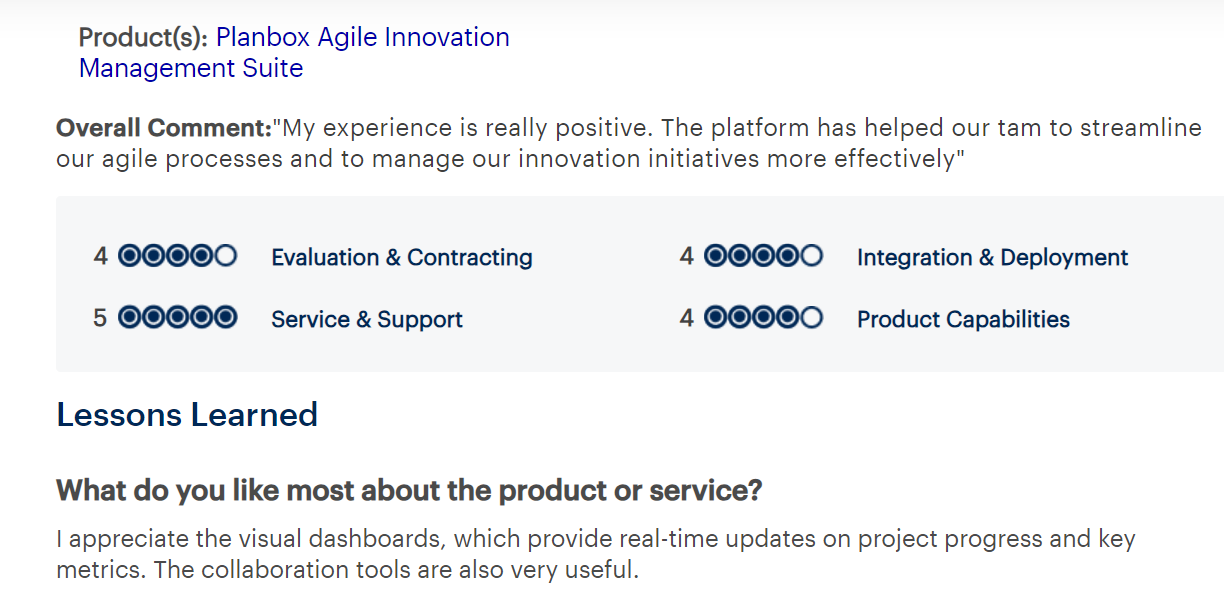Viewport: 1224px width, 615px height.
Task: Click the 'What do you like most' question heading
Action: pyautogui.click(x=409, y=491)
